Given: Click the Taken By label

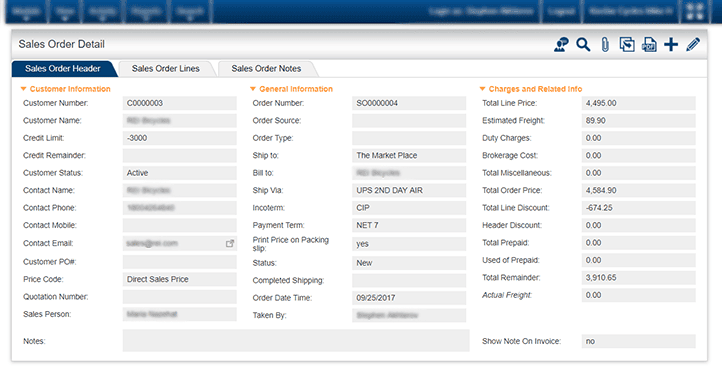Looking at the screenshot, I should [269, 316].
